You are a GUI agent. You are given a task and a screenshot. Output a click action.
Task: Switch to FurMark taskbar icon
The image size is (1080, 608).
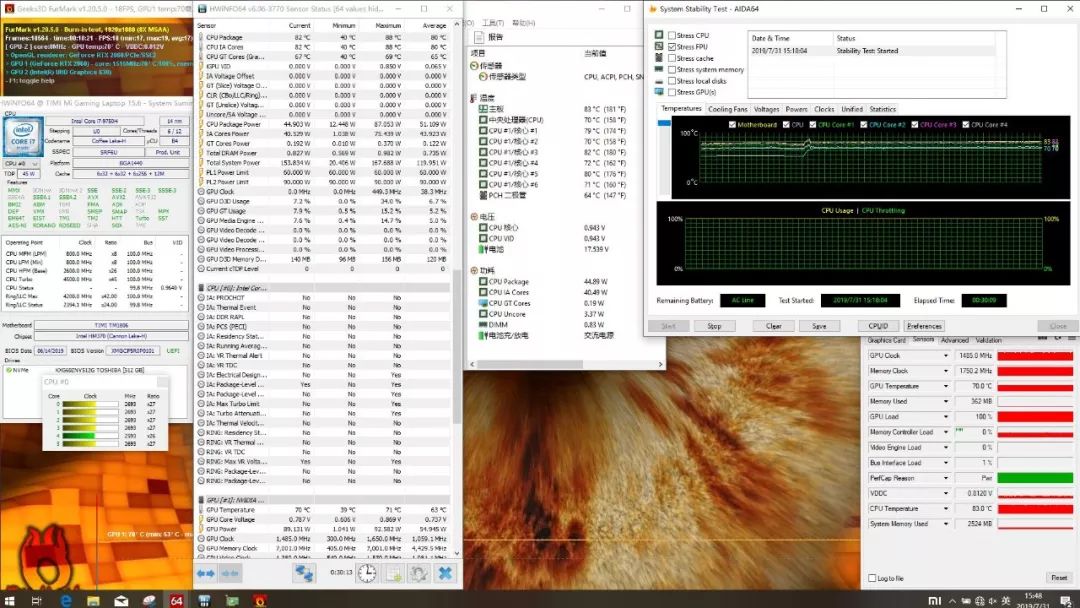pyautogui.click(x=260, y=600)
